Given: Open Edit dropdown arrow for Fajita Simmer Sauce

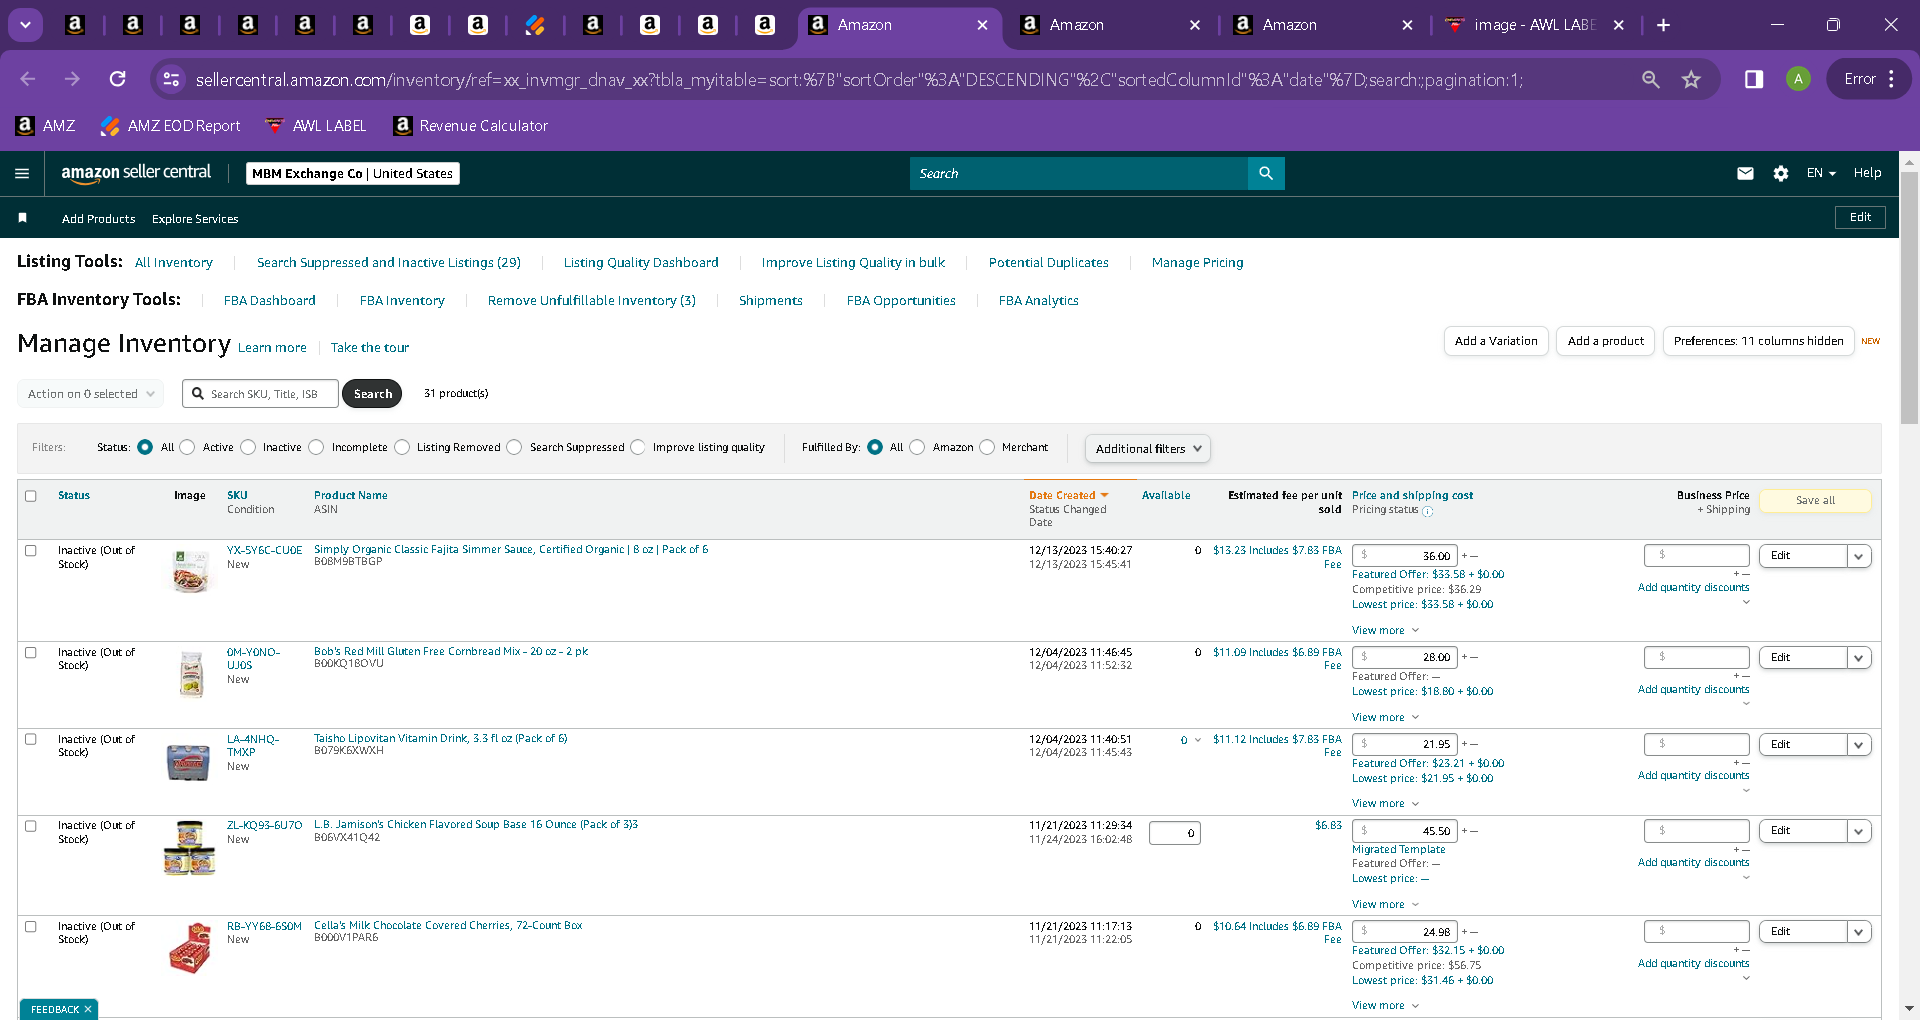Looking at the screenshot, I should [x=1859, y=556].
